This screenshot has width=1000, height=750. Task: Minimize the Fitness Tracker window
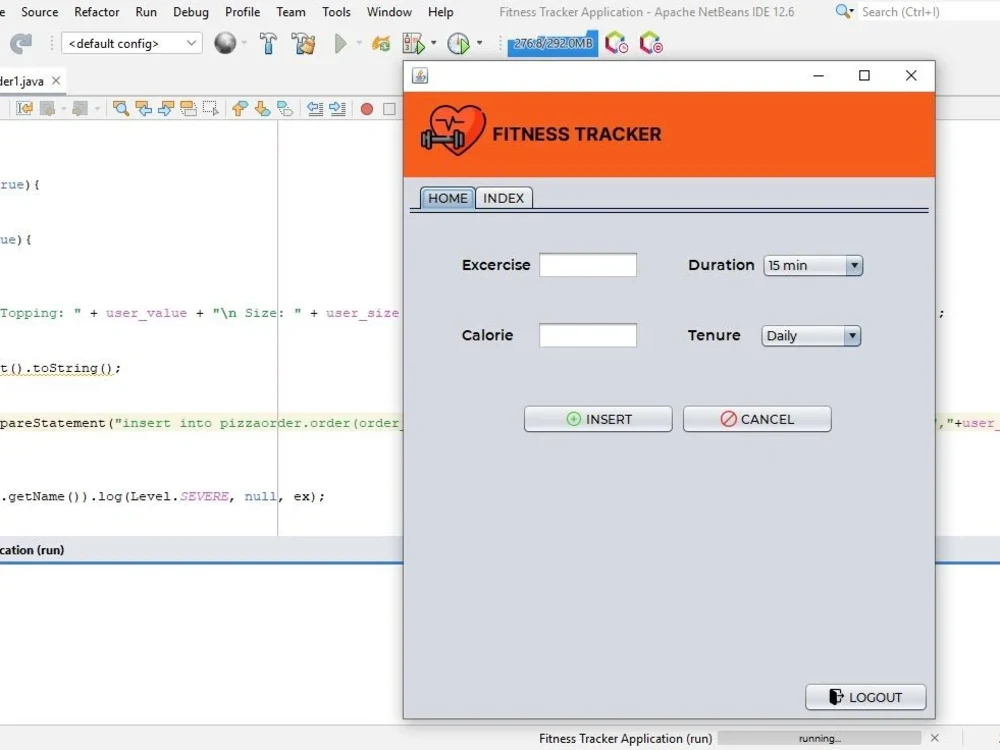coord(819,75)
